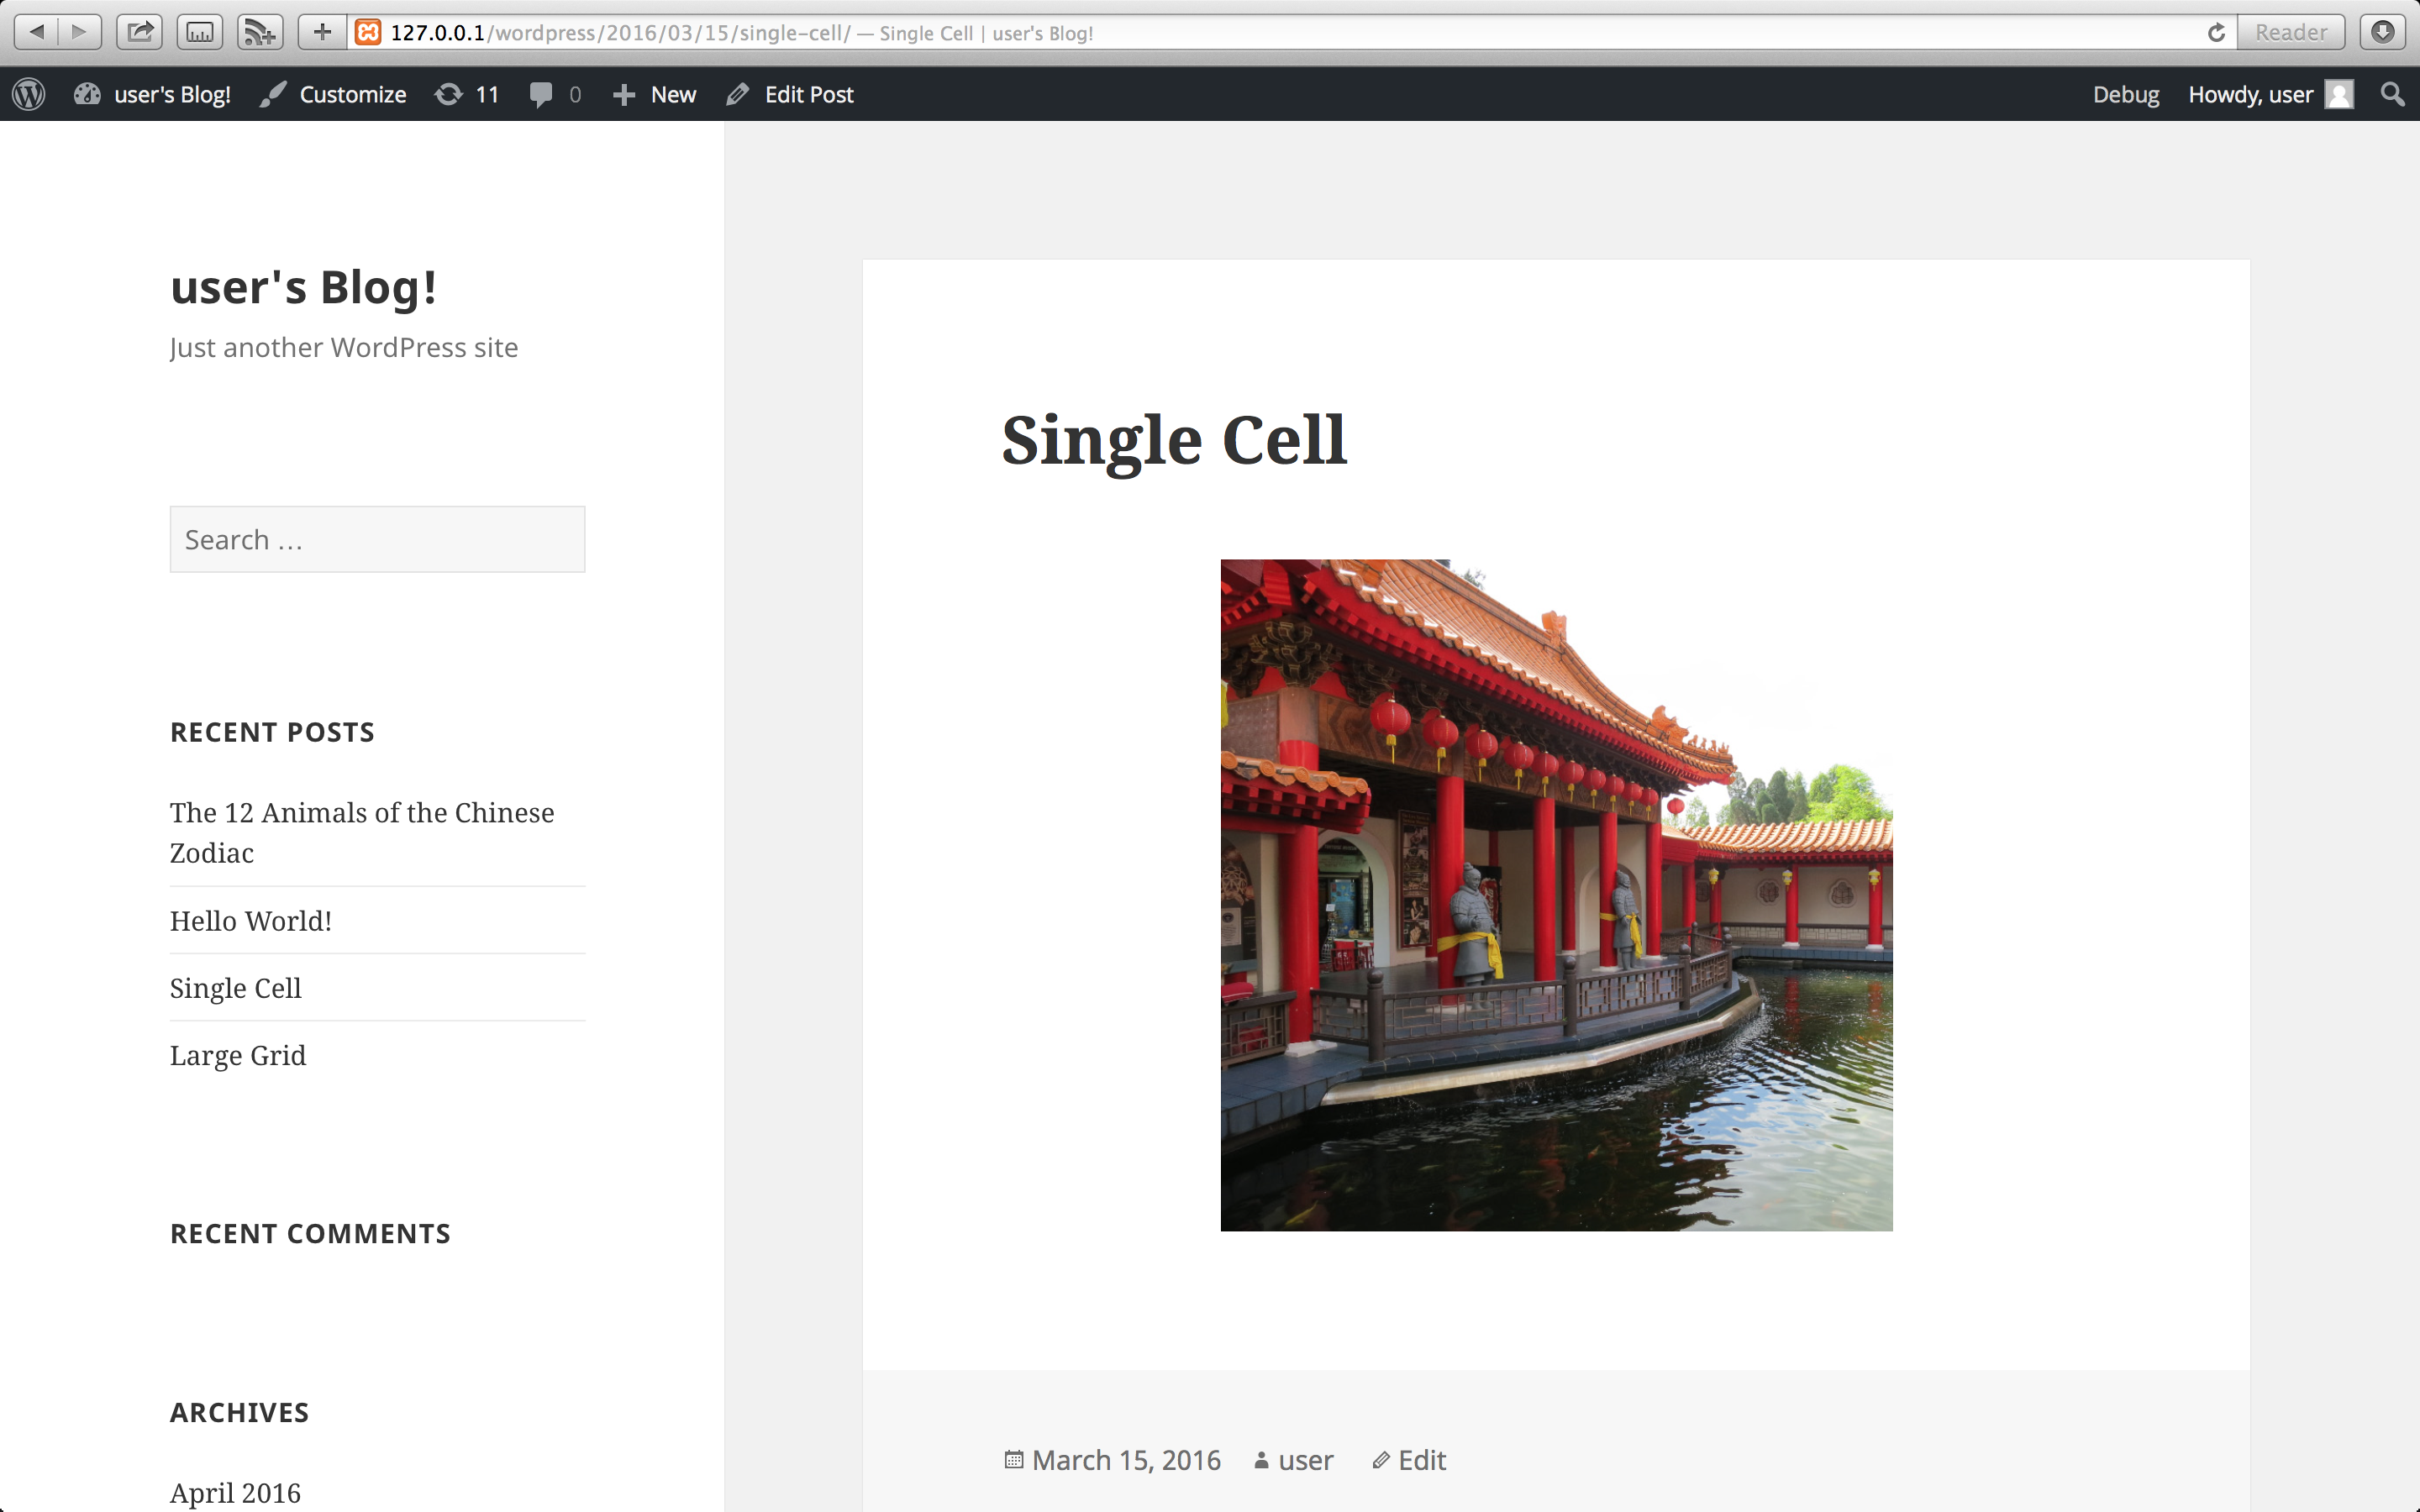Expand the 'Howdy, user' account menu
This screenshot has width=2420, height=1512.
[2250, 93]
